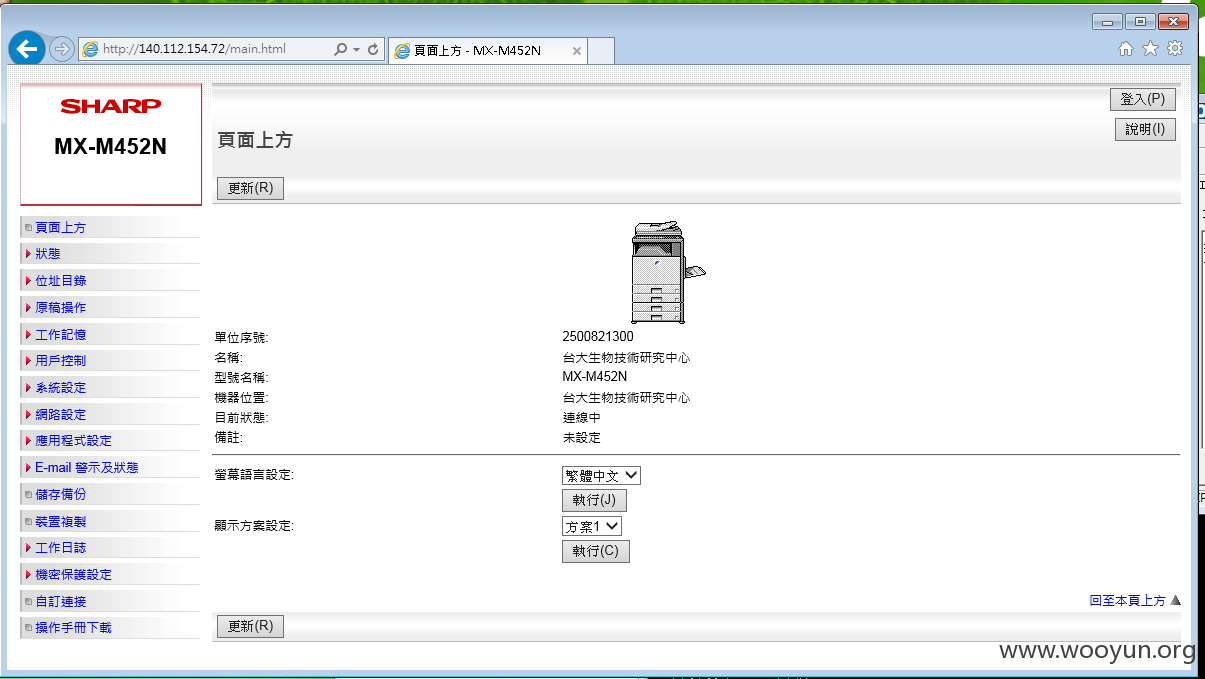Click the SHARP logo

pos(110,106)
